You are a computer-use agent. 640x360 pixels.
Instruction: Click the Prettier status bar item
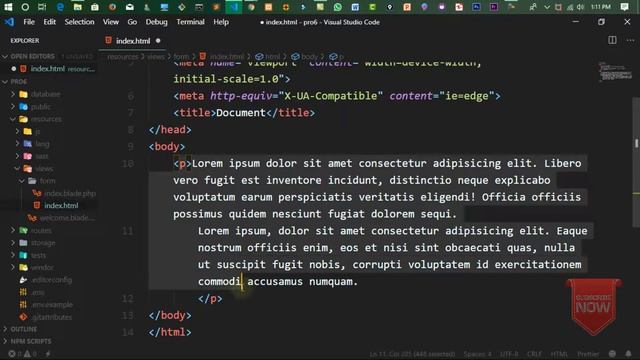click(x=588, y=354)
